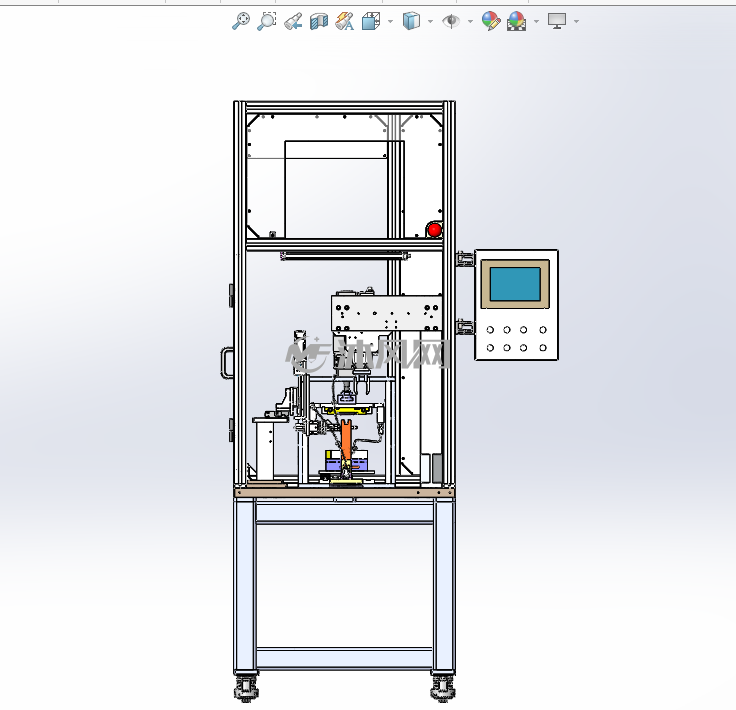Select the orange bracket part in the assembly

tap(346, 441)
